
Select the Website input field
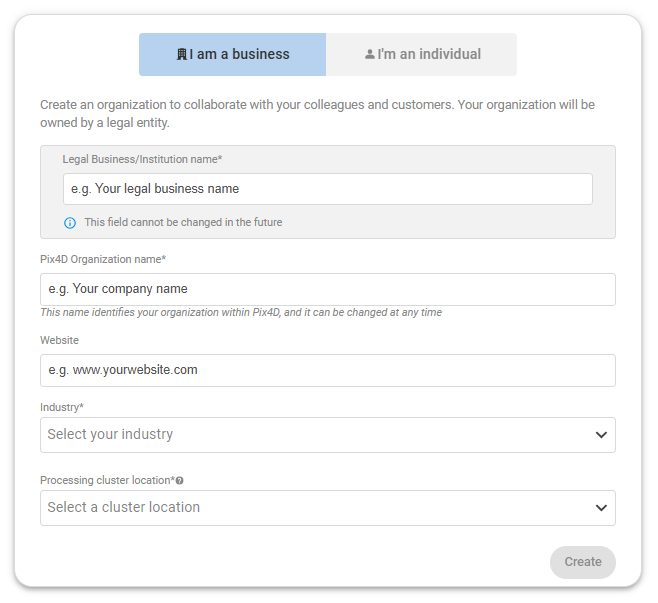[327, 370]
